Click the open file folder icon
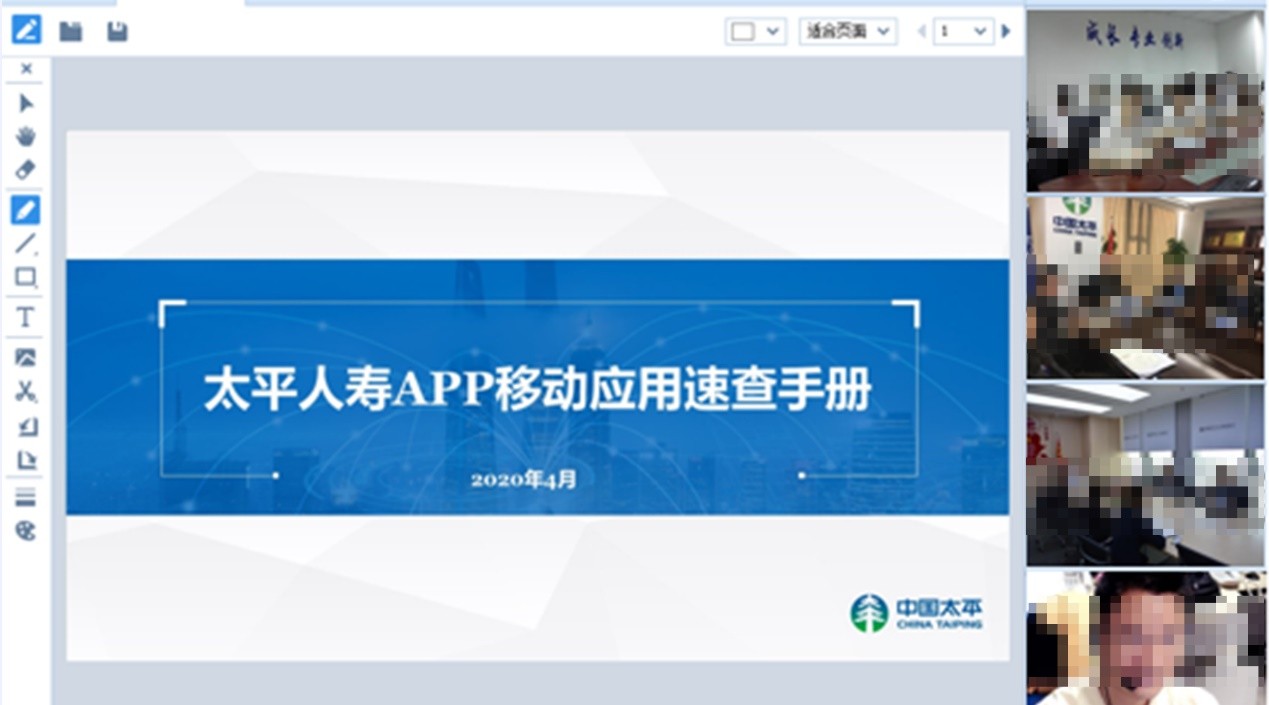The image size is (1269, 705). (x=70, y=32)
